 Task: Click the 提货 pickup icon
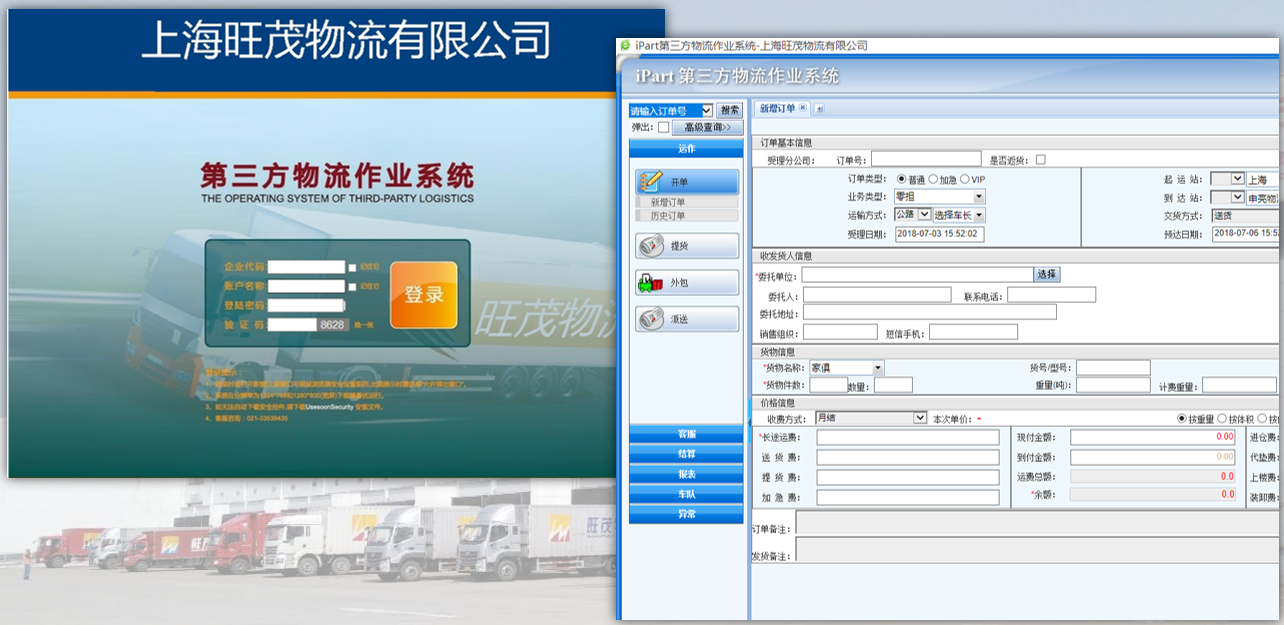tap(651, 245)
